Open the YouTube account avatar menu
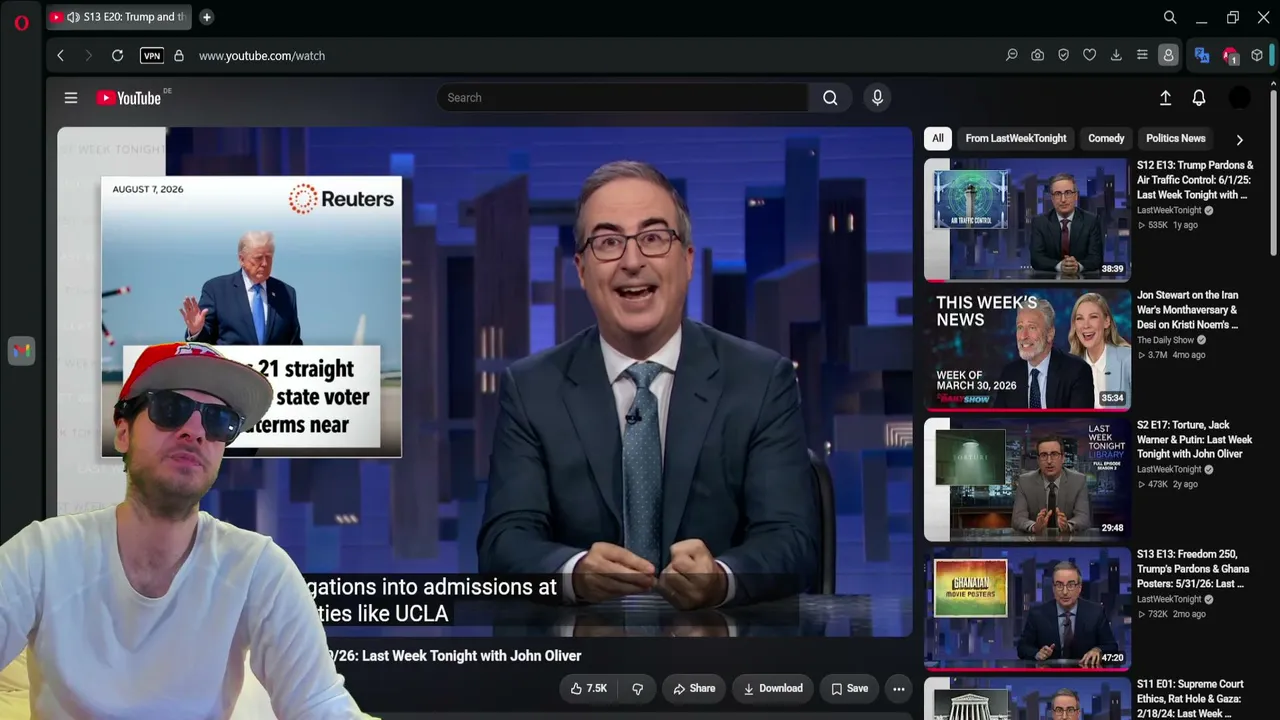The width and height of the screenshot is (1280, 720). [1239, 98]
